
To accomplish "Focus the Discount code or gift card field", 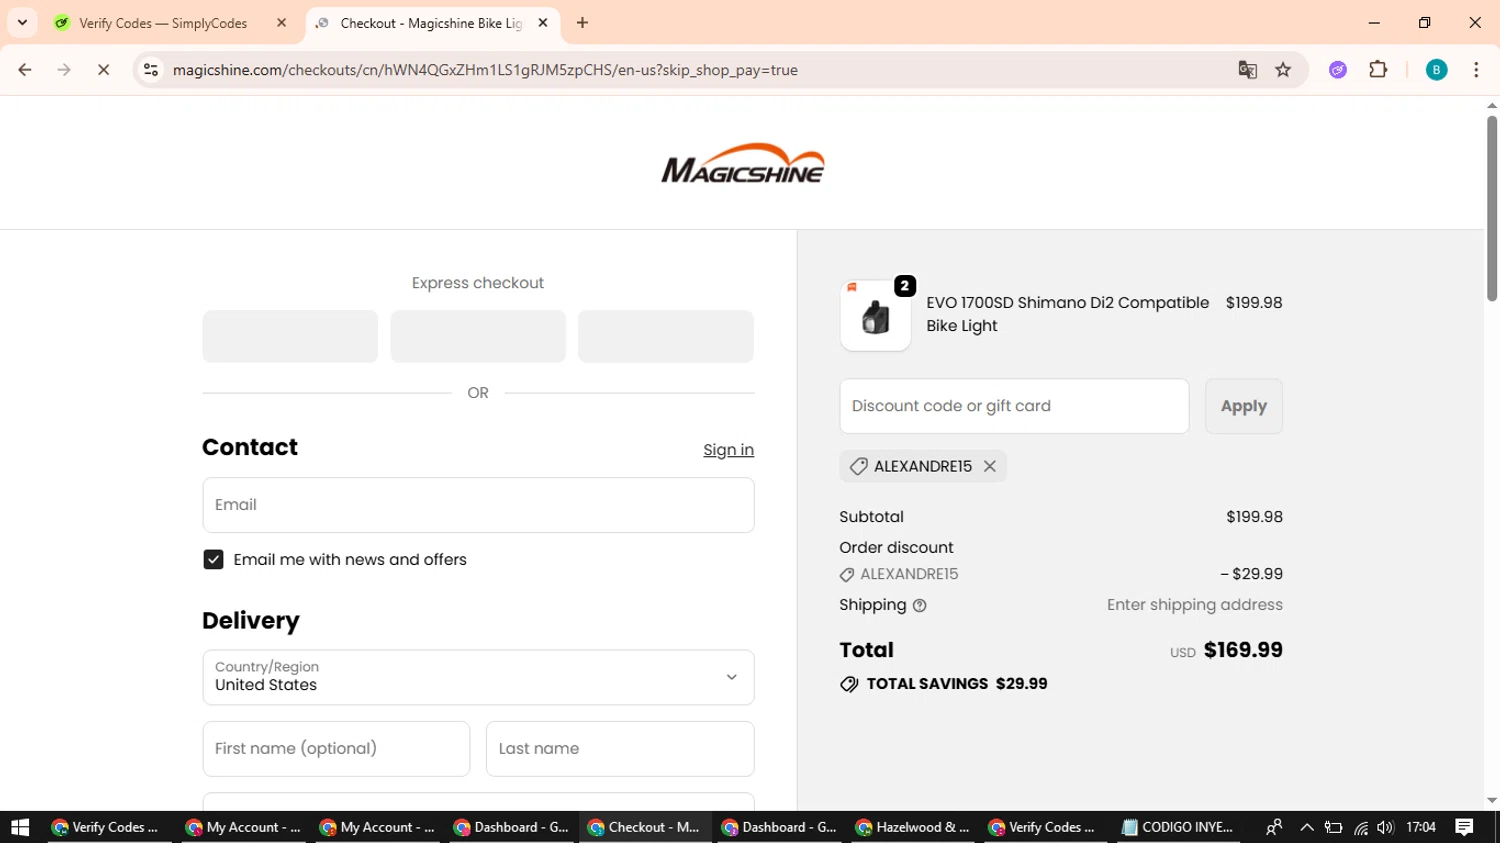I will (x=1014, y=406).
